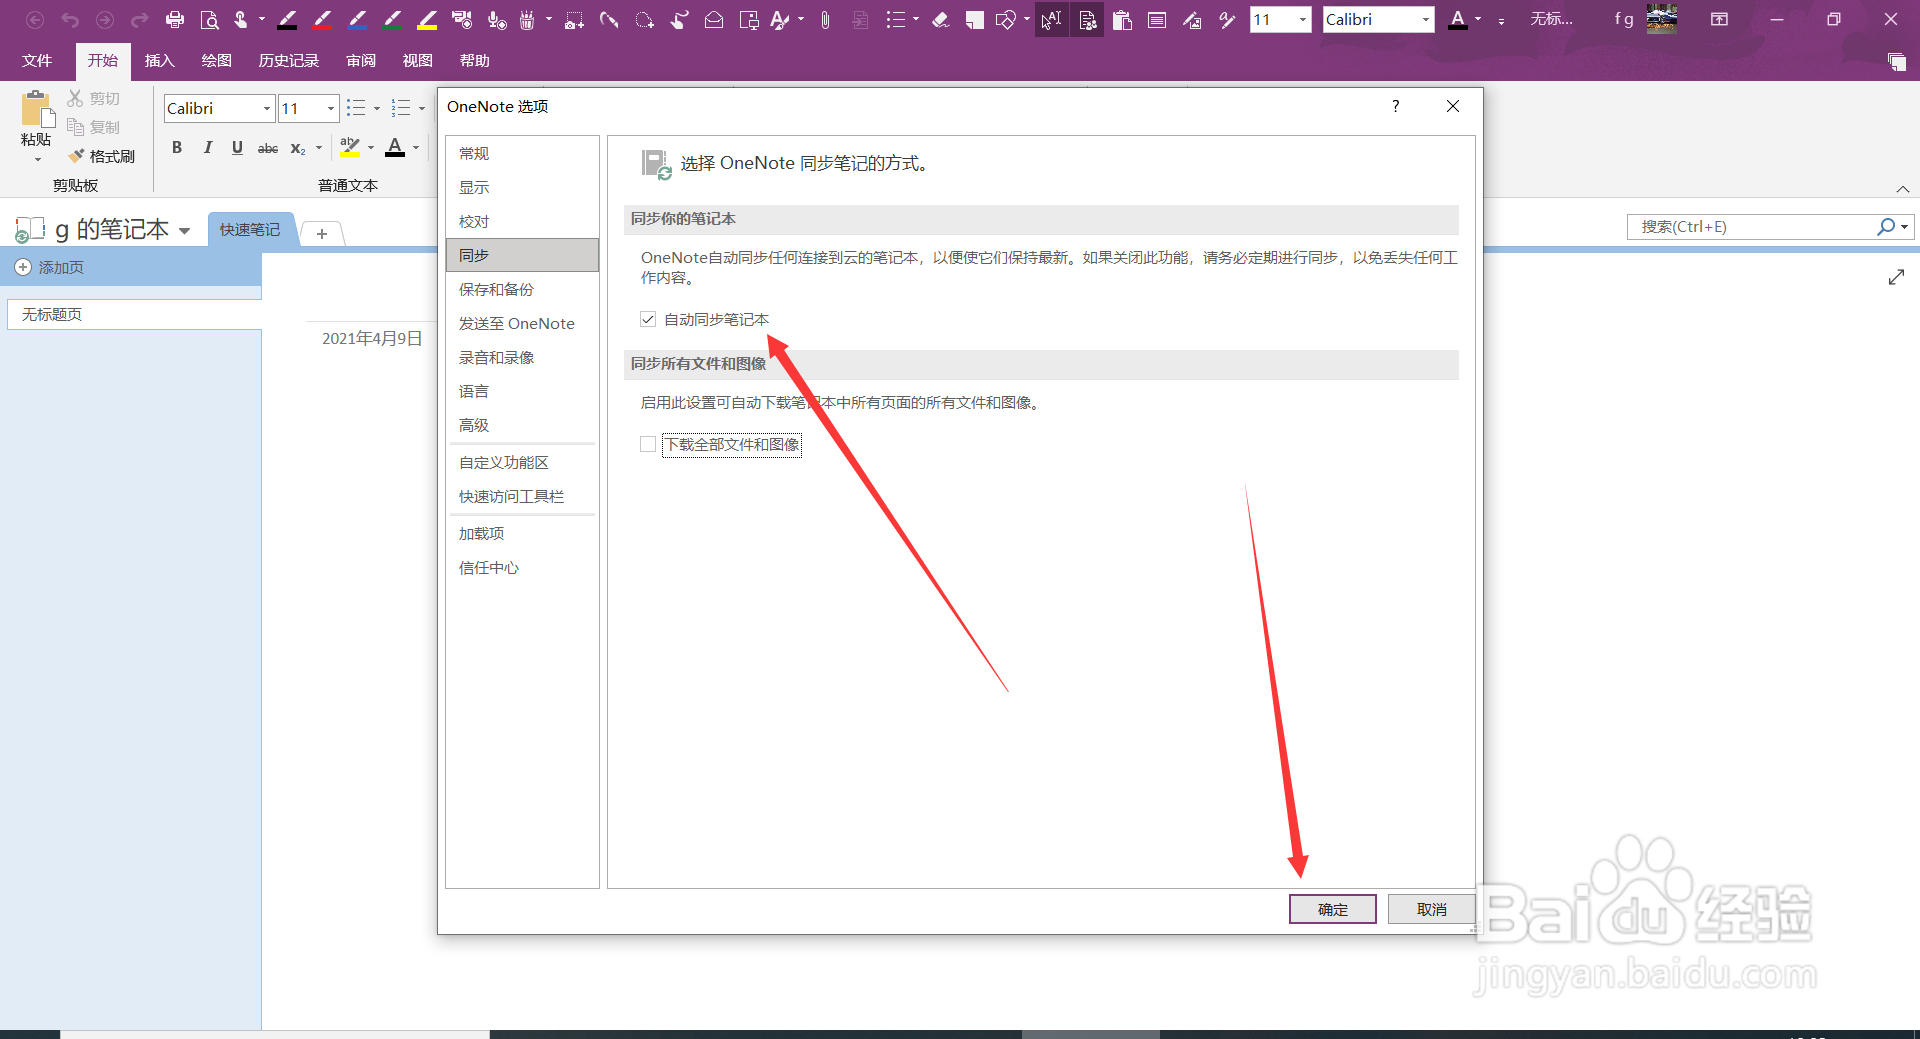Image resolution: width=1920 pixels, height=1039 pixels.
Task: Open the font size 11 dropdown in the ribbon
Action: click(x=331, y=108)
